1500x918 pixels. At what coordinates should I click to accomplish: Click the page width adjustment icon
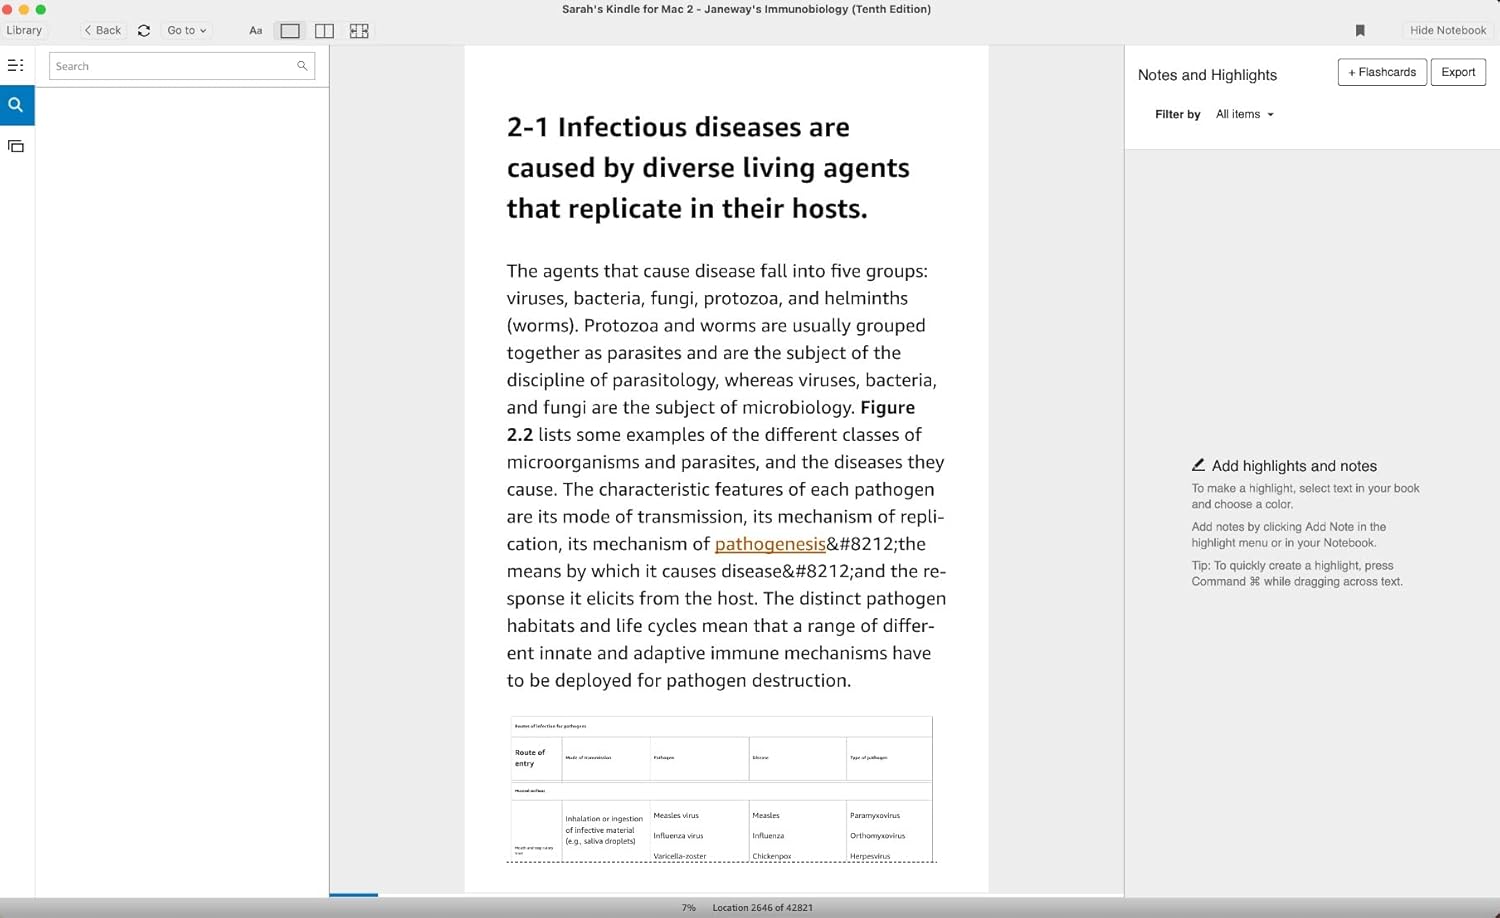point(358,31)
